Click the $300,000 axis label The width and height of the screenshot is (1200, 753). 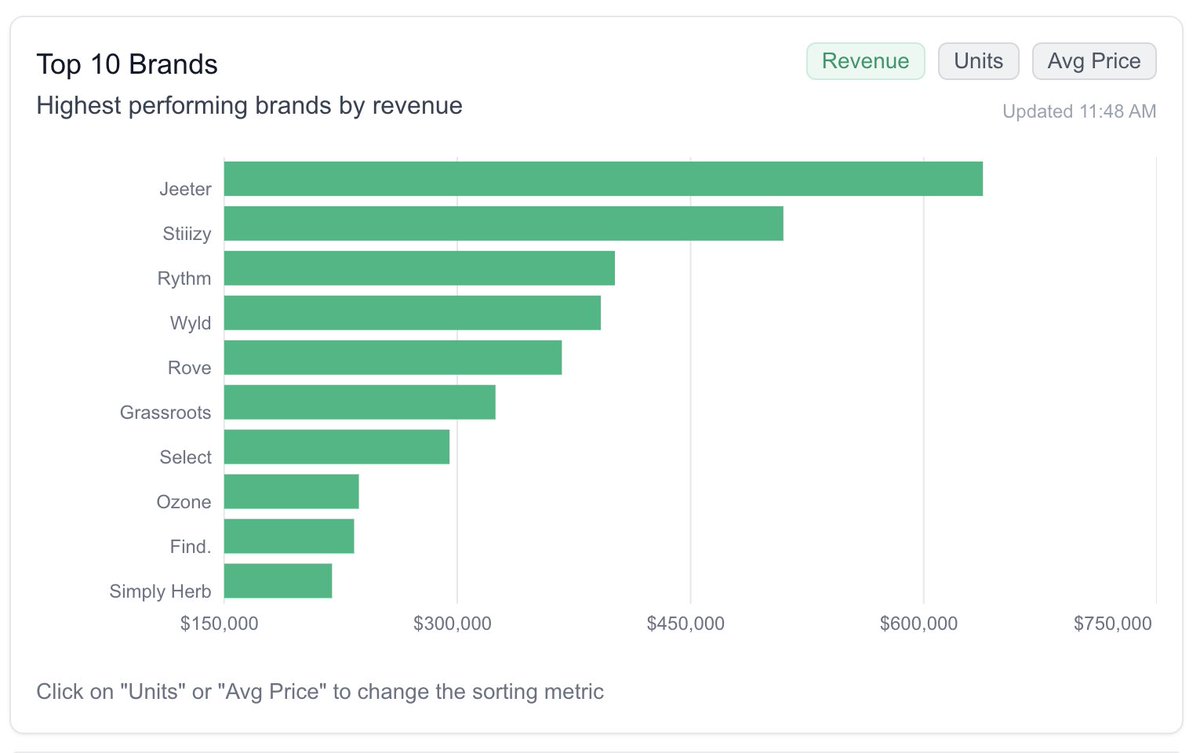pos(452,624)
